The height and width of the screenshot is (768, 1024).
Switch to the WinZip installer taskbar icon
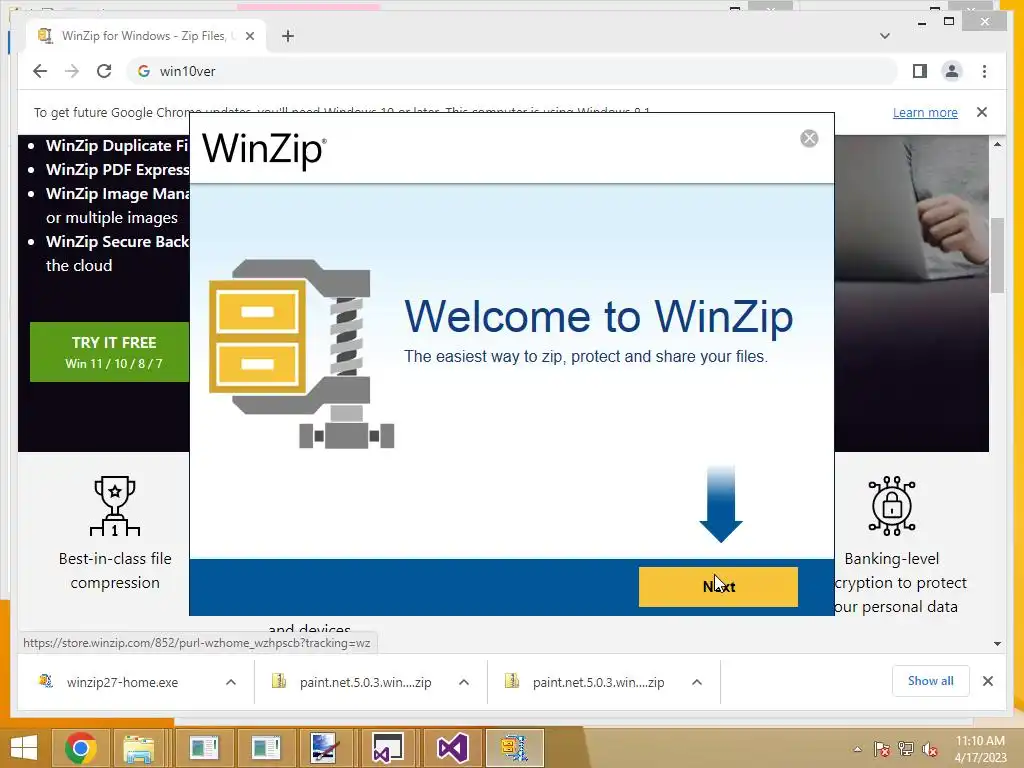pyautogui.click(x=515, y=748)
